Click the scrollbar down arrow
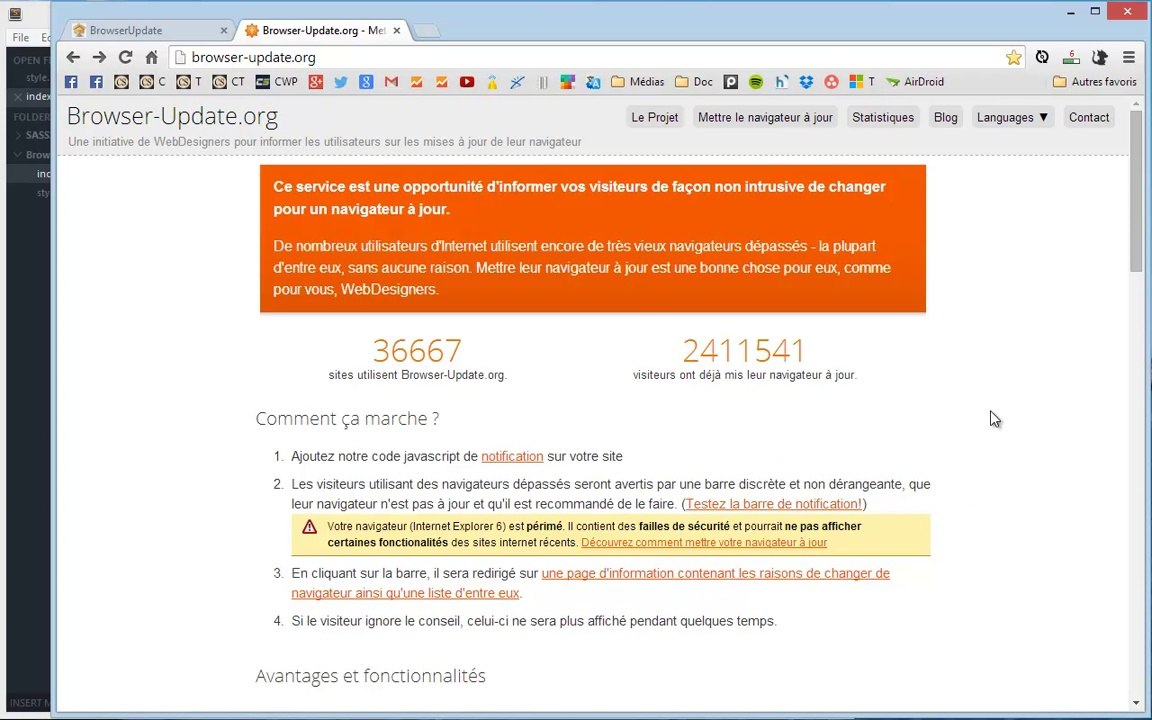Viewport: 1152px width, 720px height. click(1136, 704)
